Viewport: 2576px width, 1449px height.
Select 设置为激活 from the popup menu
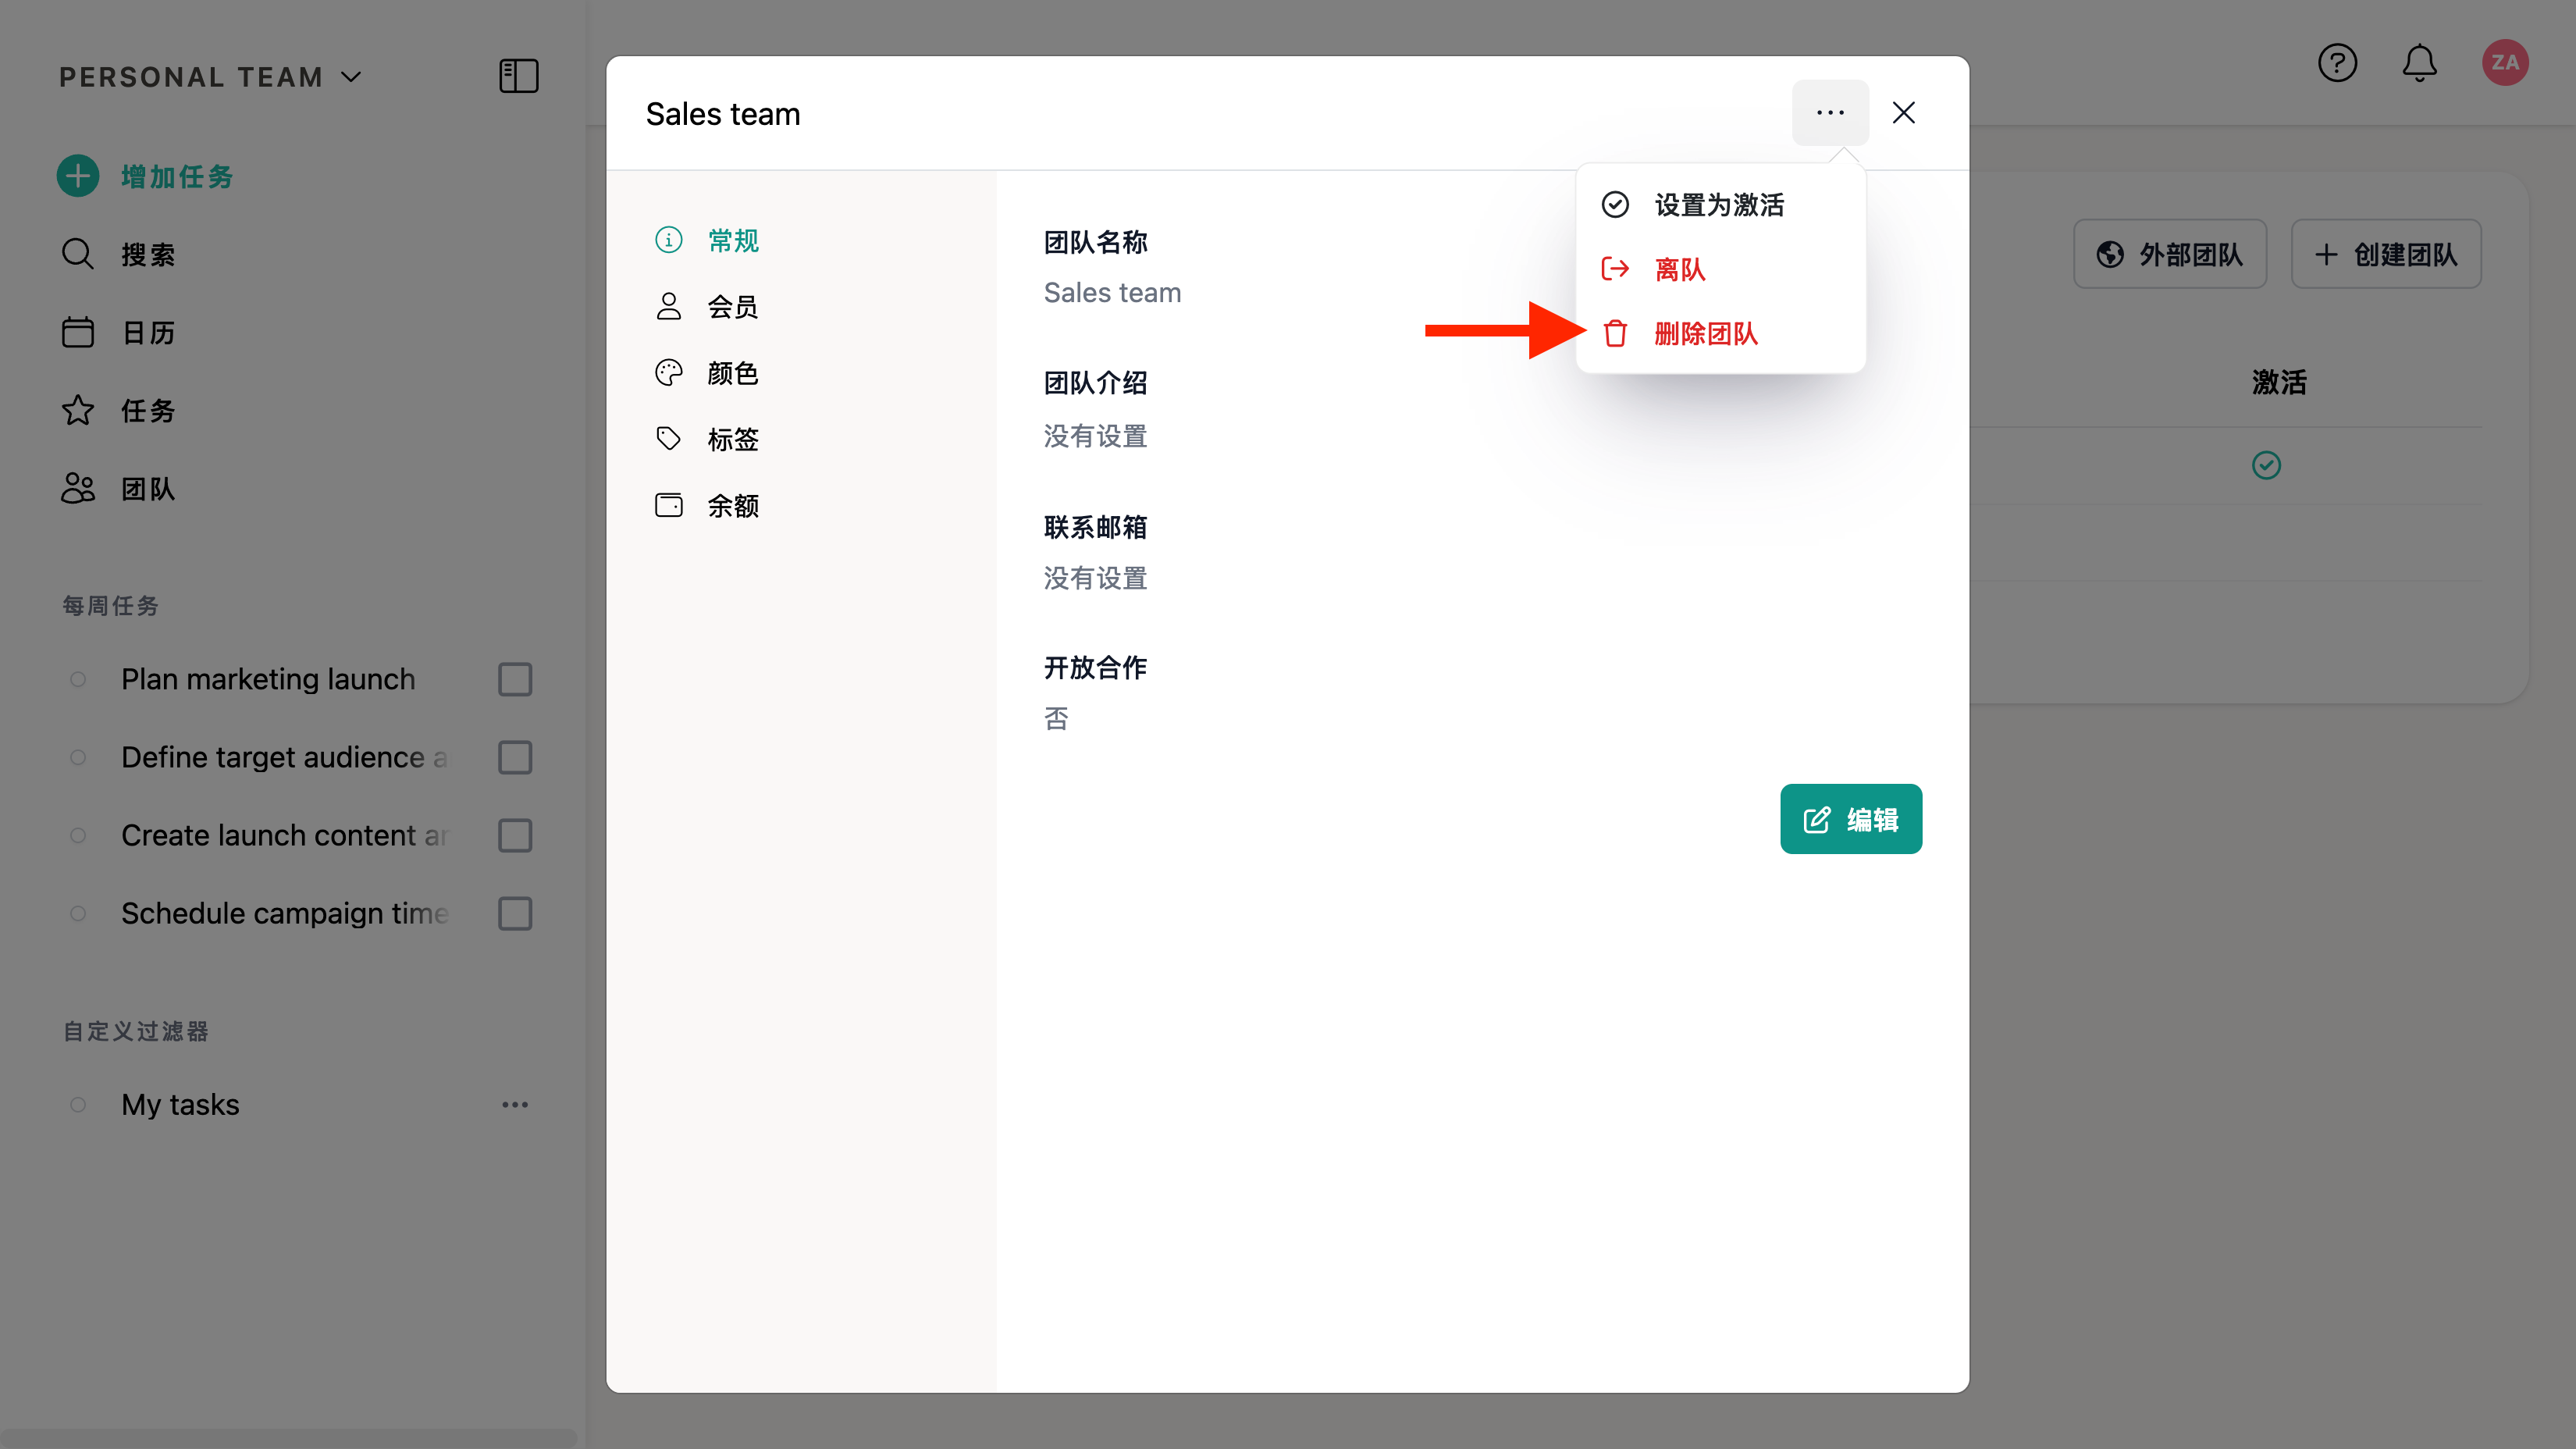(1718, 205)
